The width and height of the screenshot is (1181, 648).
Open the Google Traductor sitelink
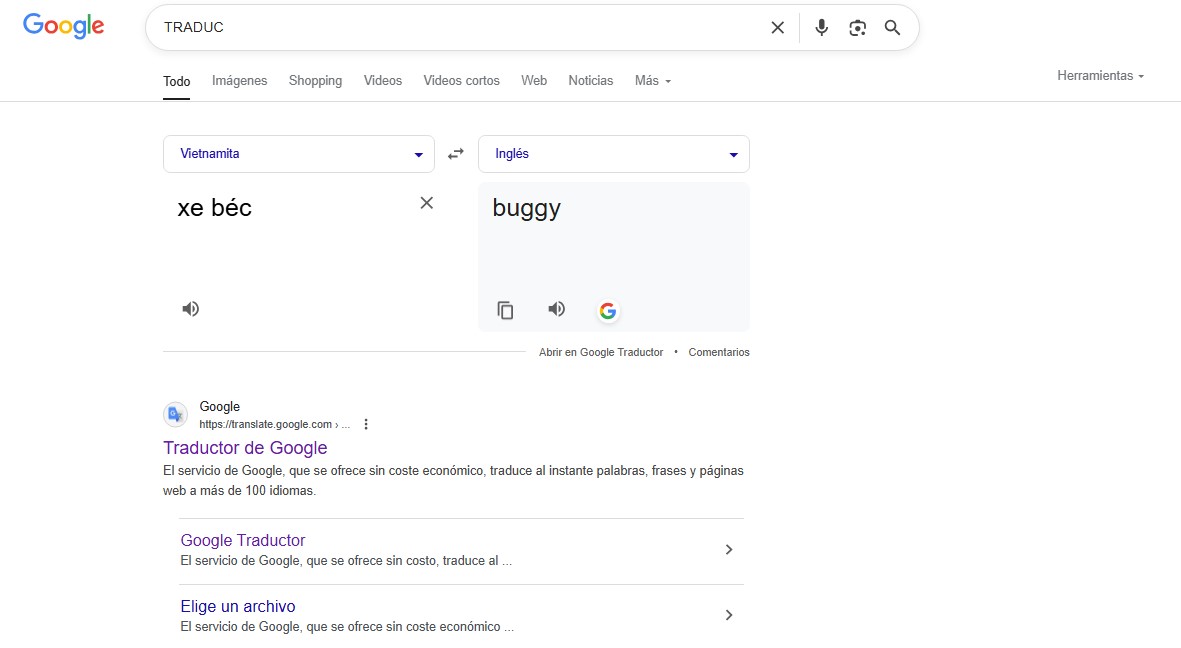pyautogui.click(x=243, y=540)
